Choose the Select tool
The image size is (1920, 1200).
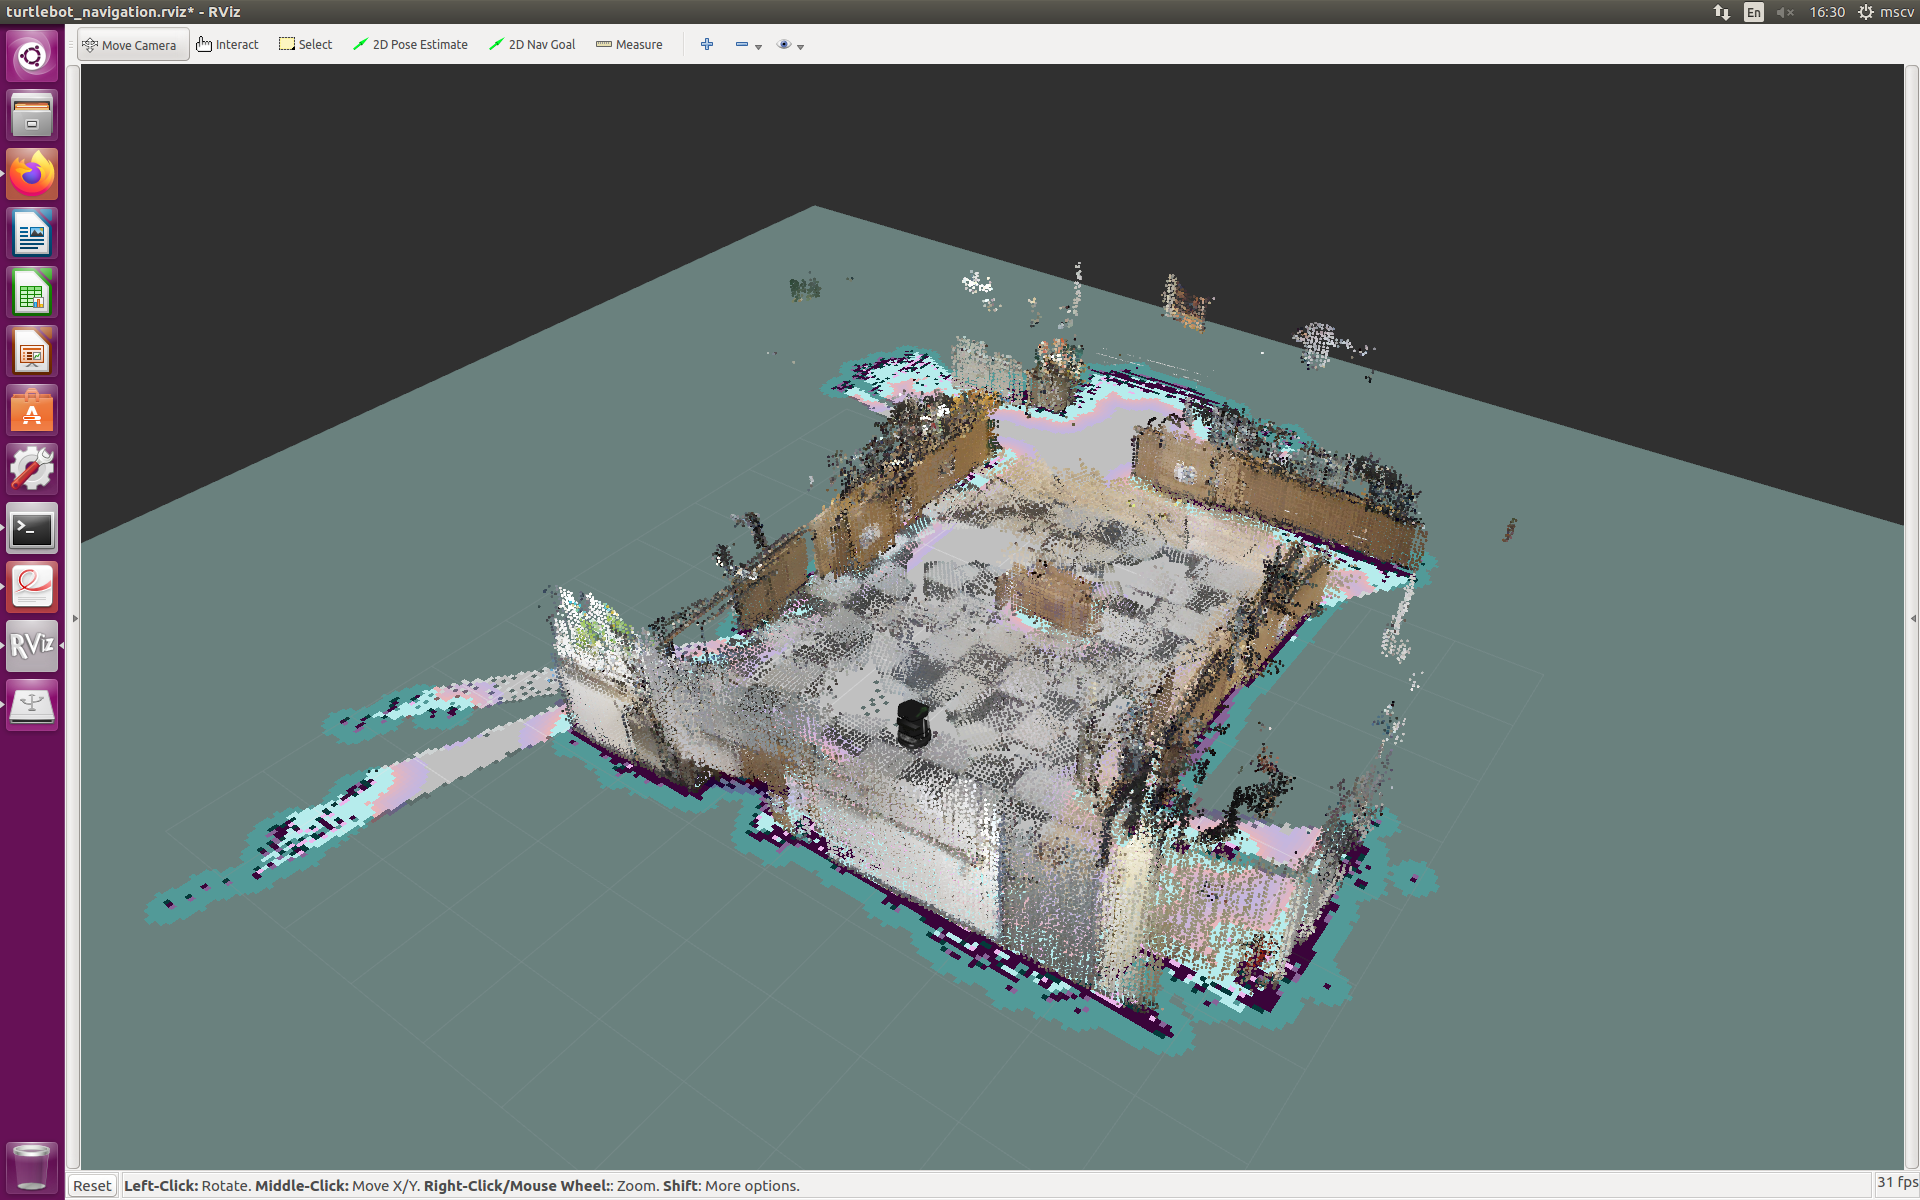(306, 45)
